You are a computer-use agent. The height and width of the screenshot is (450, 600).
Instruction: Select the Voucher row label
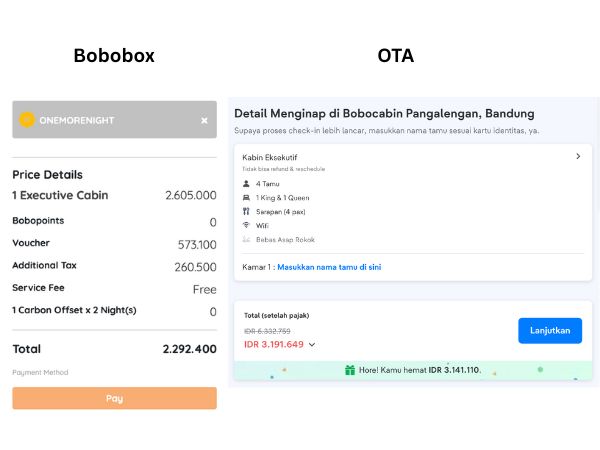pyautogui.click(x=31, y=243)
